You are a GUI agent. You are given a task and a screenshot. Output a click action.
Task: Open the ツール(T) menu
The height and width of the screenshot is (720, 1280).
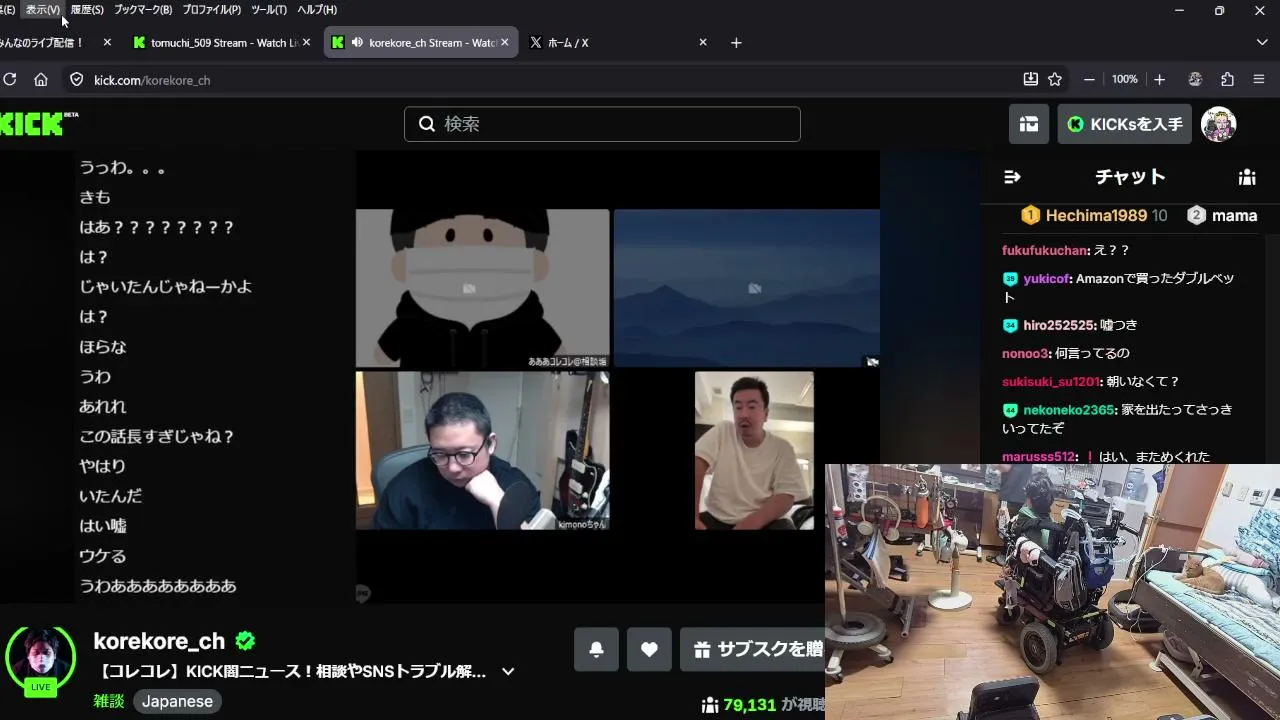[268, 10]
